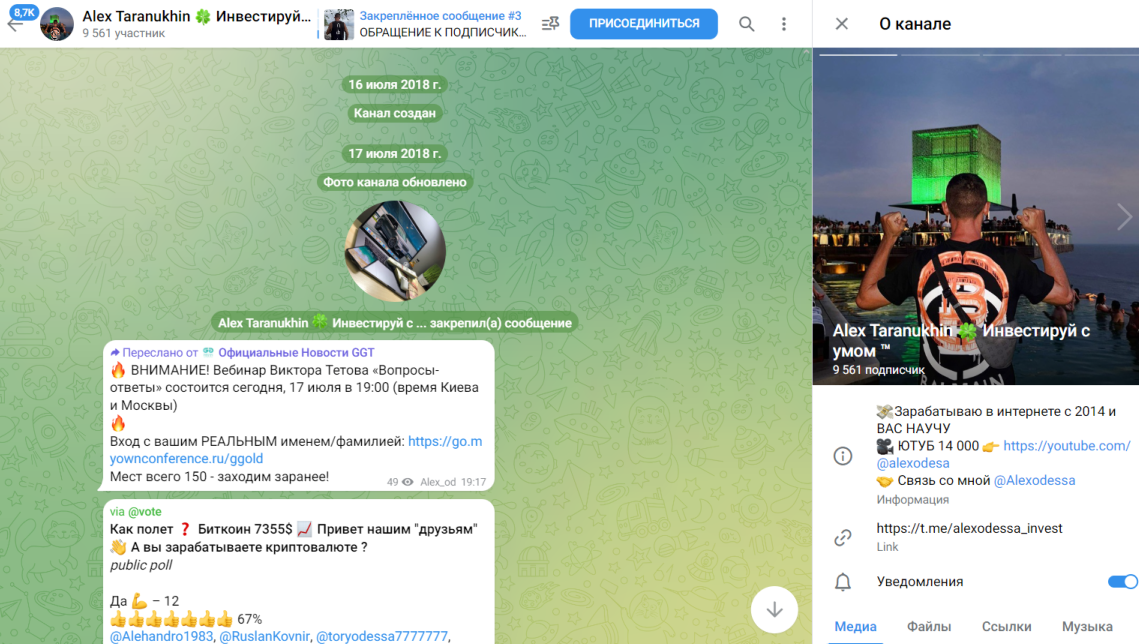Image resolution: width=1139 pixels, height=644 pixels.
Task: Click the Фото канала обновлено service message
Action: [x=395, y=182]
